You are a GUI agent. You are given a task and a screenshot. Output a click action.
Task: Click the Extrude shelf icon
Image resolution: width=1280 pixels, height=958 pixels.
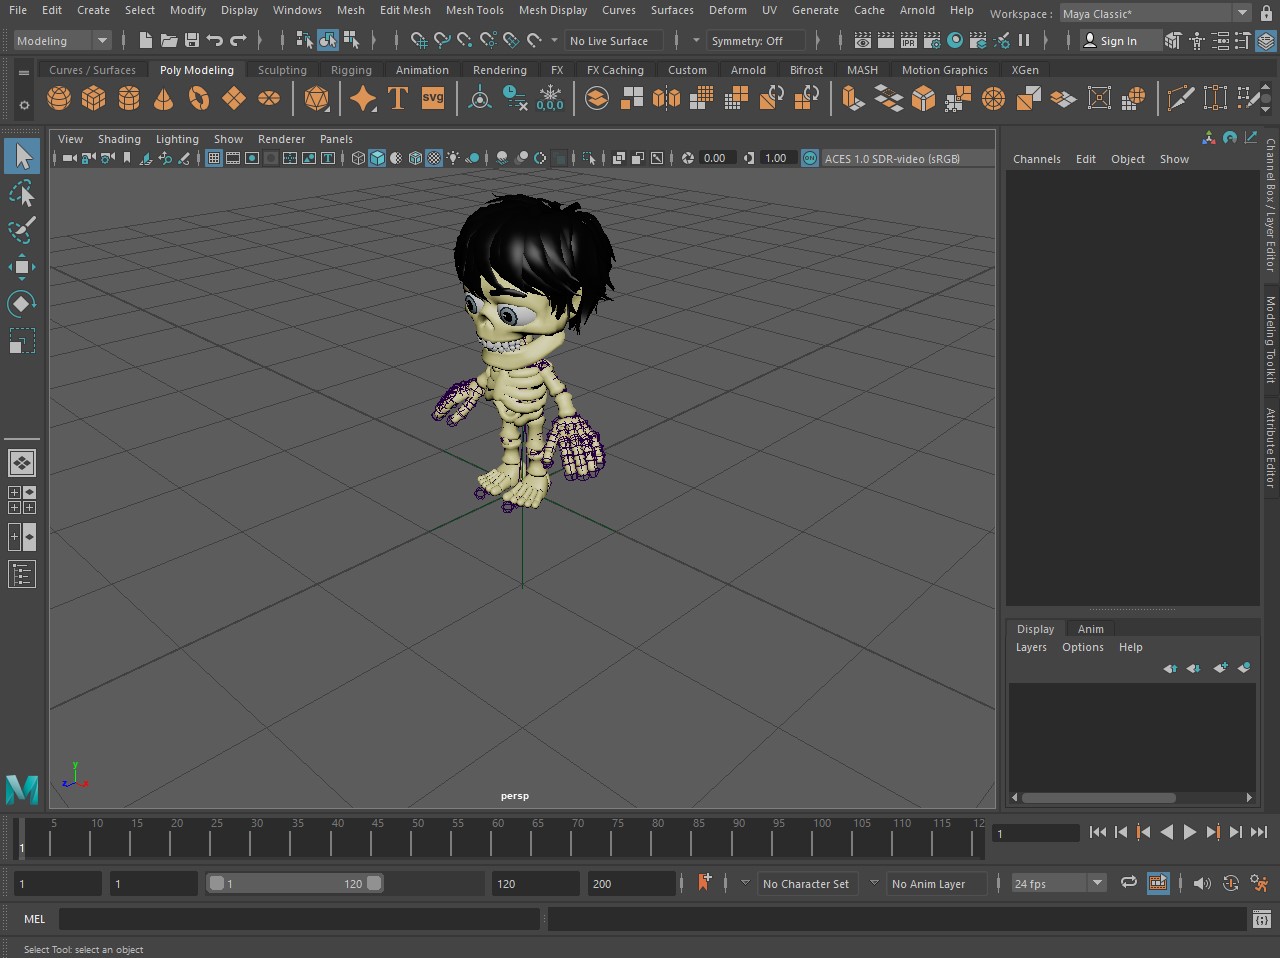(x=852, y=98)
